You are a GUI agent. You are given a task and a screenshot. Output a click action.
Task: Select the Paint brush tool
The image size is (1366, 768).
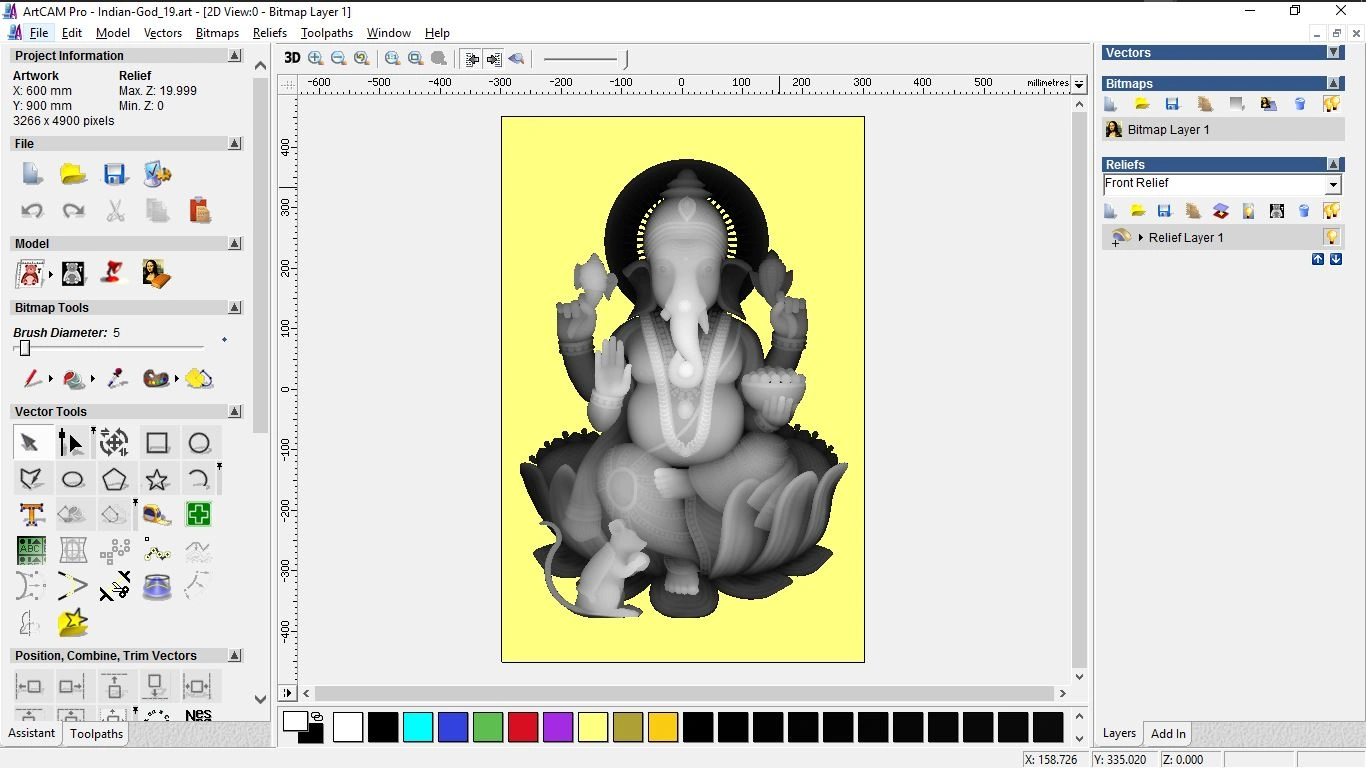[33, 379]
